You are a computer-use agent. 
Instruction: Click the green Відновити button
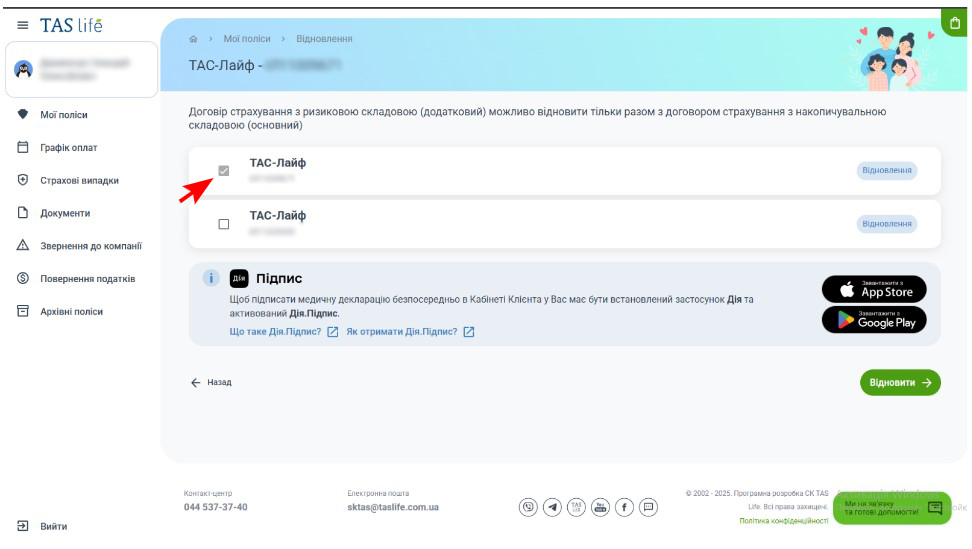pyautogui.click(x=900, y=382)
